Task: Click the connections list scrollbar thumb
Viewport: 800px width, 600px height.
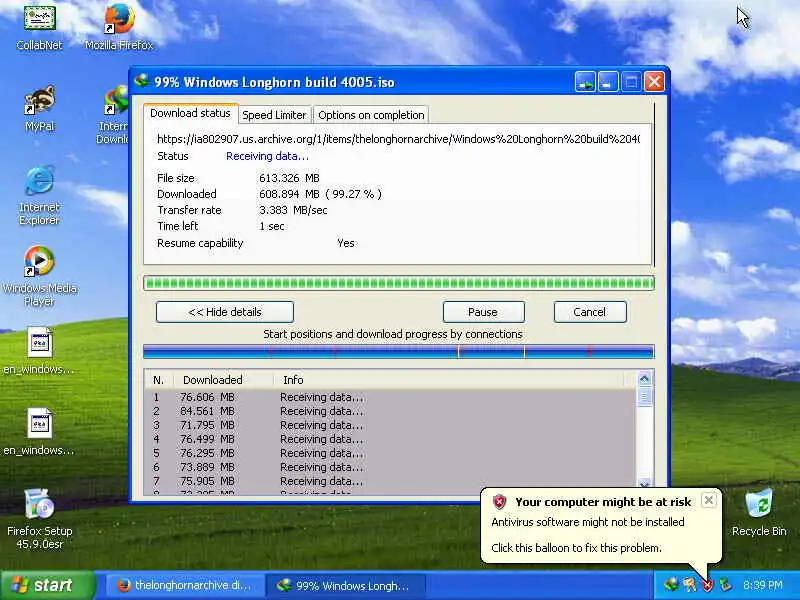Action: tap(644, 396)
